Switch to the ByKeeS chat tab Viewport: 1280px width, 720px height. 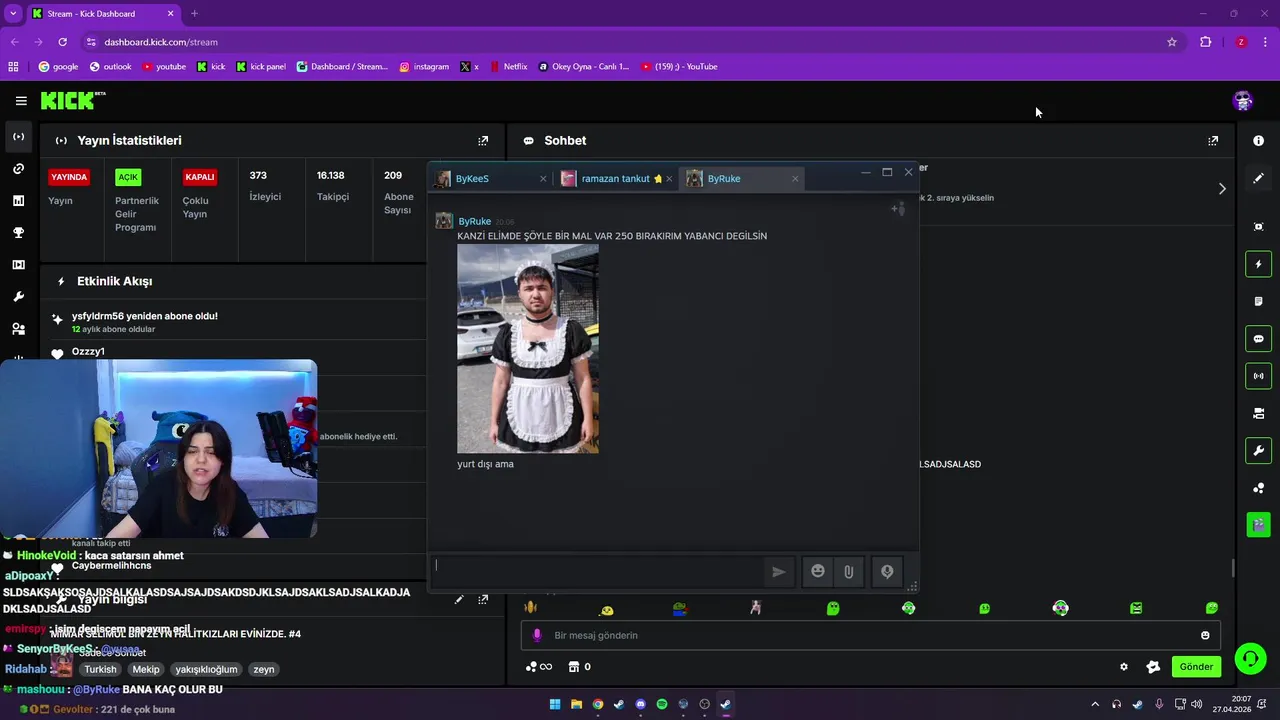[x=490, y=179]
